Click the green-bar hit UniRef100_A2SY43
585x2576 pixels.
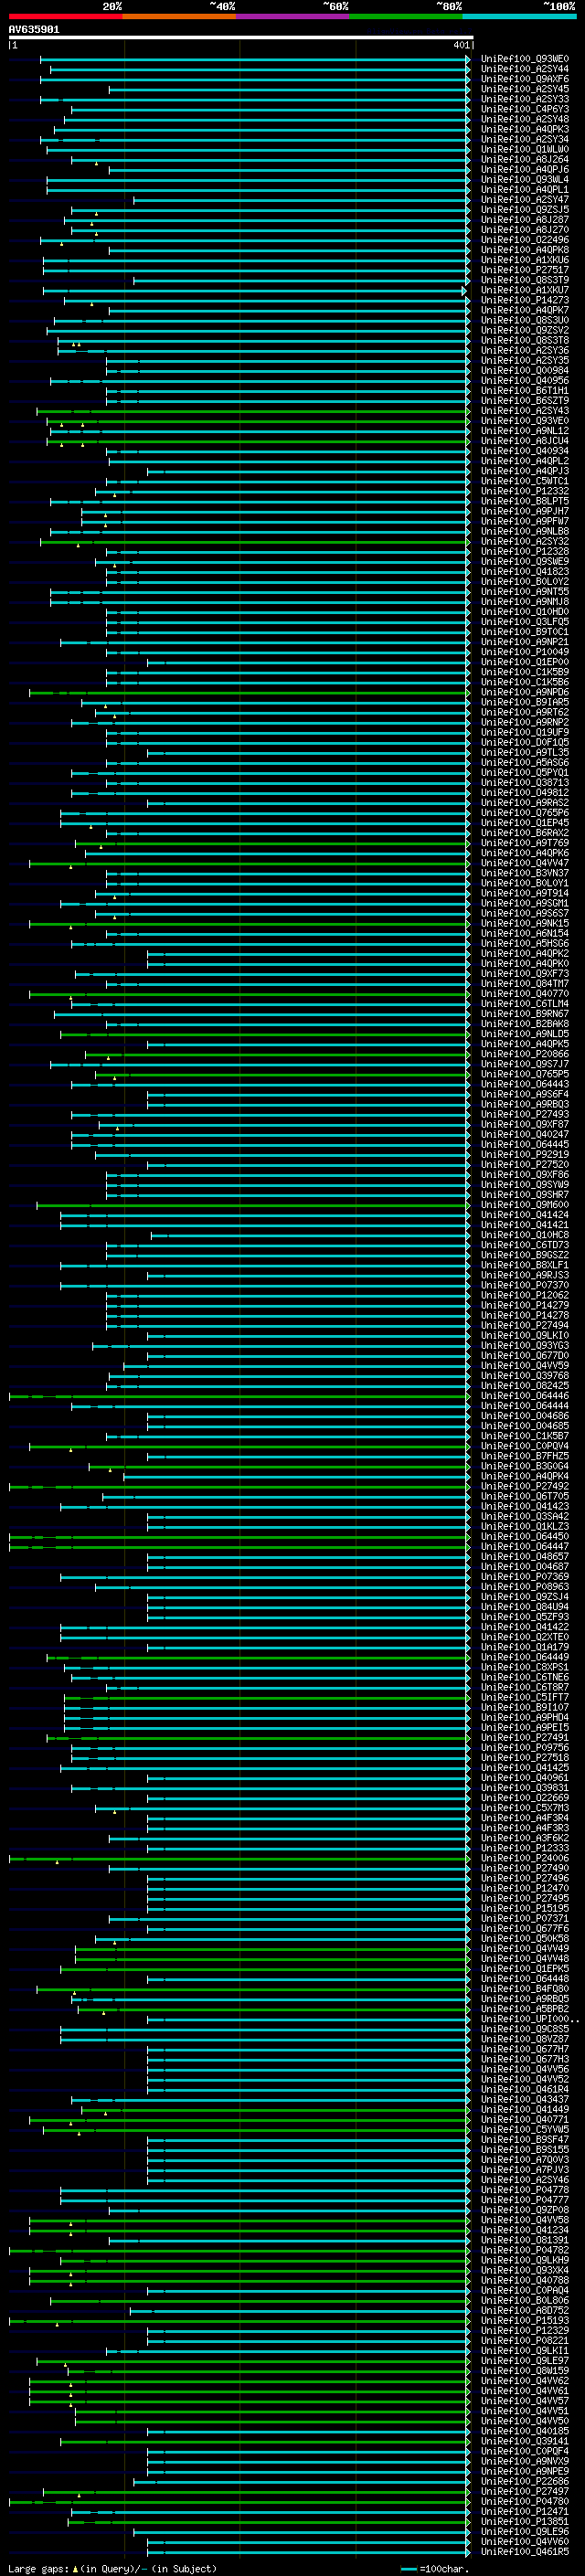[x=525, y=411]
